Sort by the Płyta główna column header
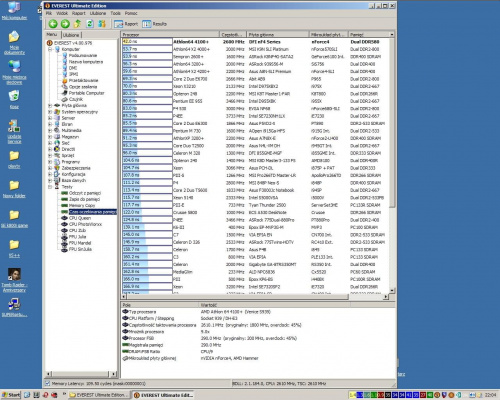The width and height of the screenshot is (500, 400). tap(277, 35)
